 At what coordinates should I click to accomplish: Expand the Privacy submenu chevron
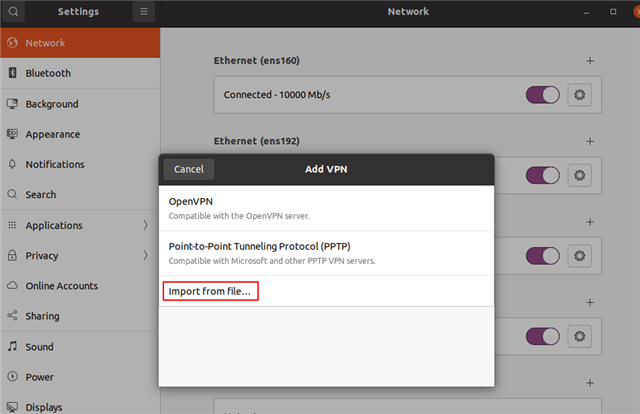click(x=145, y=256)
